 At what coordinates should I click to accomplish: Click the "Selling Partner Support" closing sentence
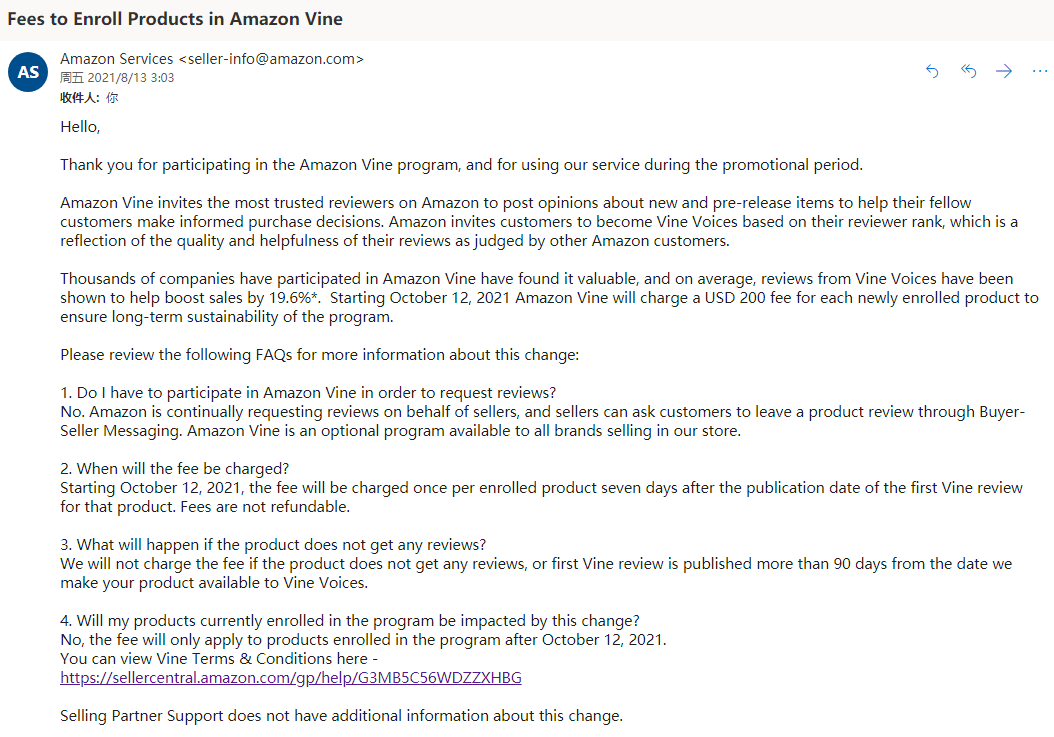click(x=341, y=716)
